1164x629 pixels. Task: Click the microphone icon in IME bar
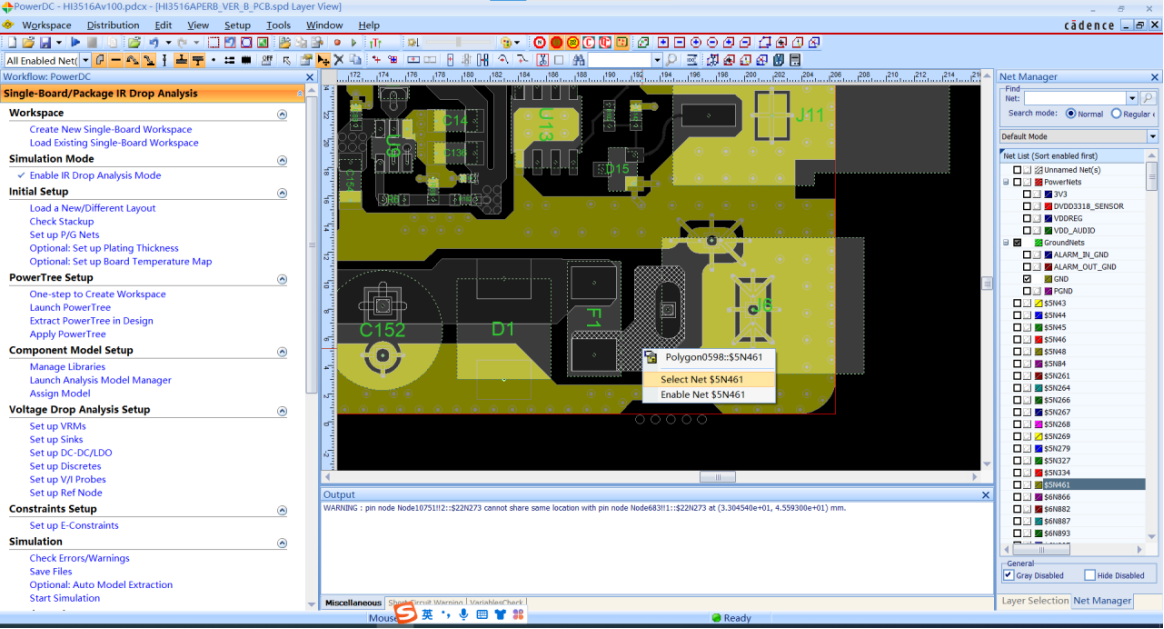pos(463,614)
